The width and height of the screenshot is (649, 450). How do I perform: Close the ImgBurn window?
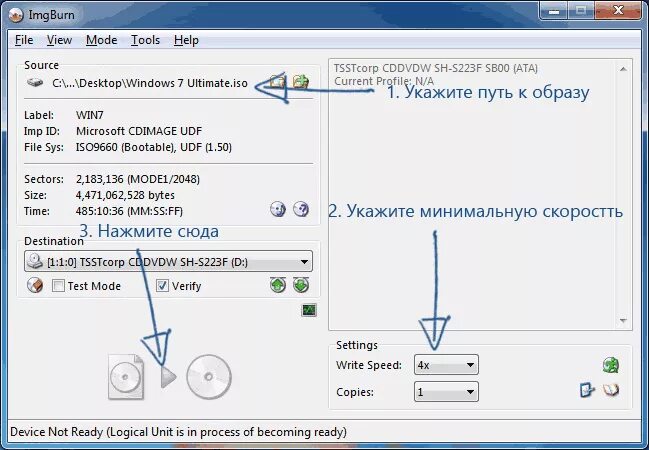coord(619,11)
